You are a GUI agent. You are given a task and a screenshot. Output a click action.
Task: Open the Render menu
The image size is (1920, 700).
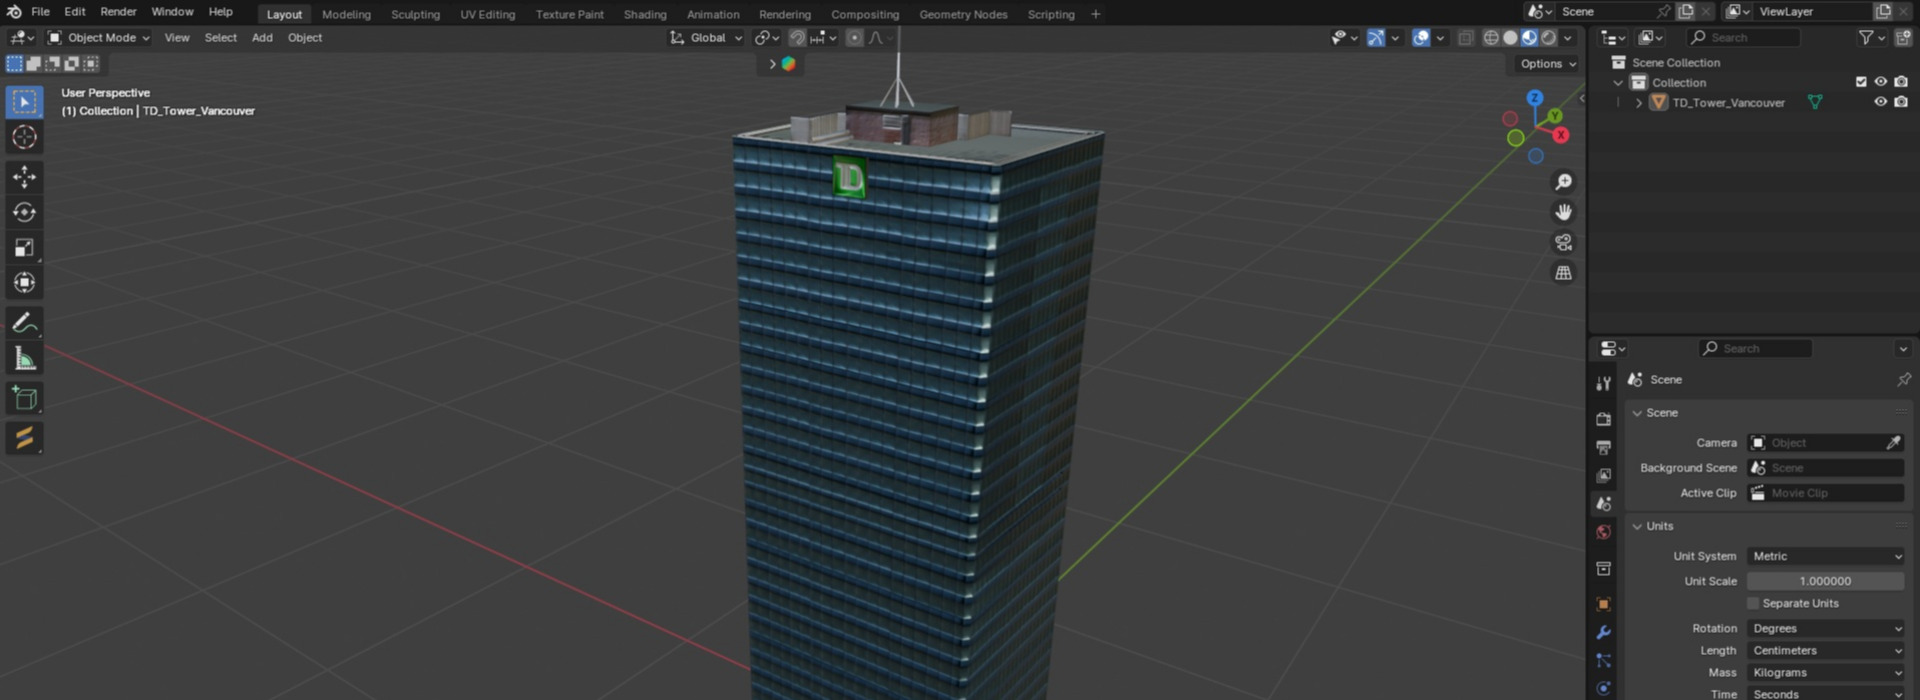[x=118, y=12]
